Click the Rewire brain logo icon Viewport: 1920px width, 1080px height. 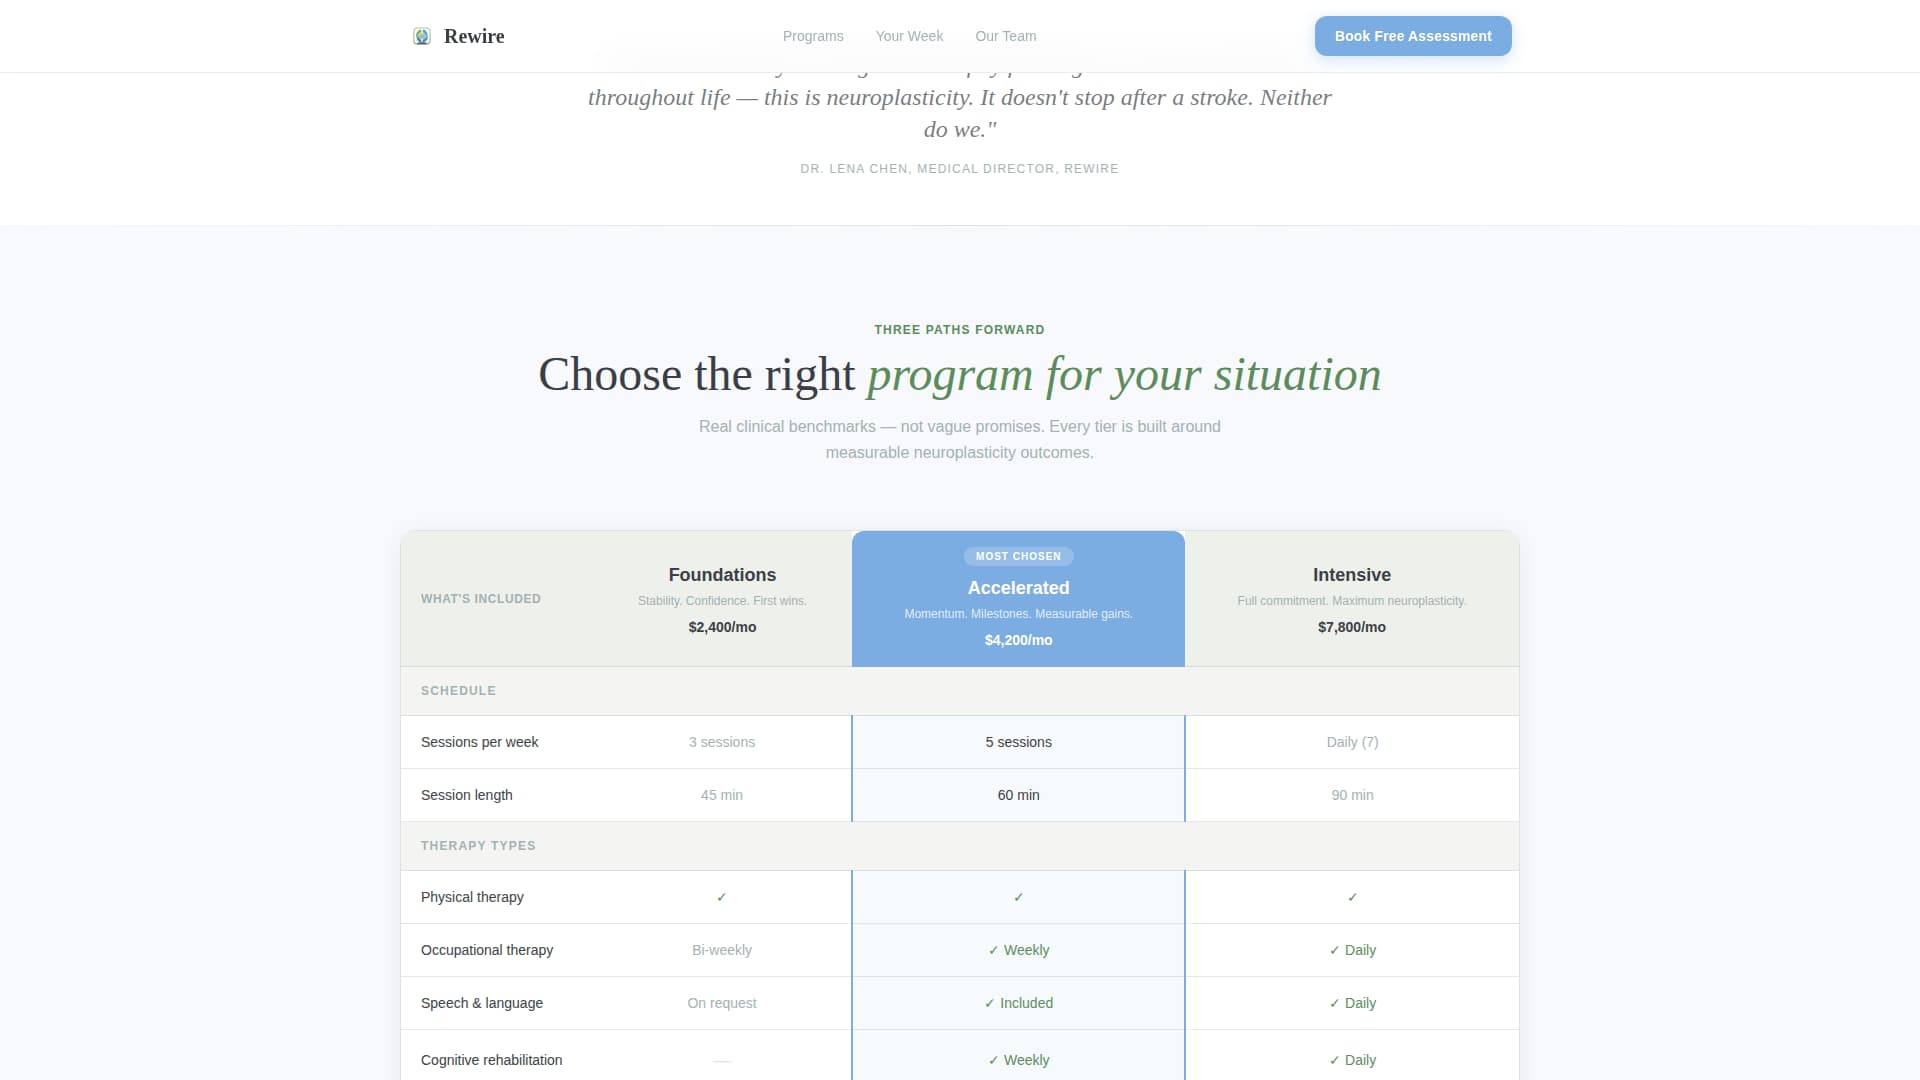422,36
